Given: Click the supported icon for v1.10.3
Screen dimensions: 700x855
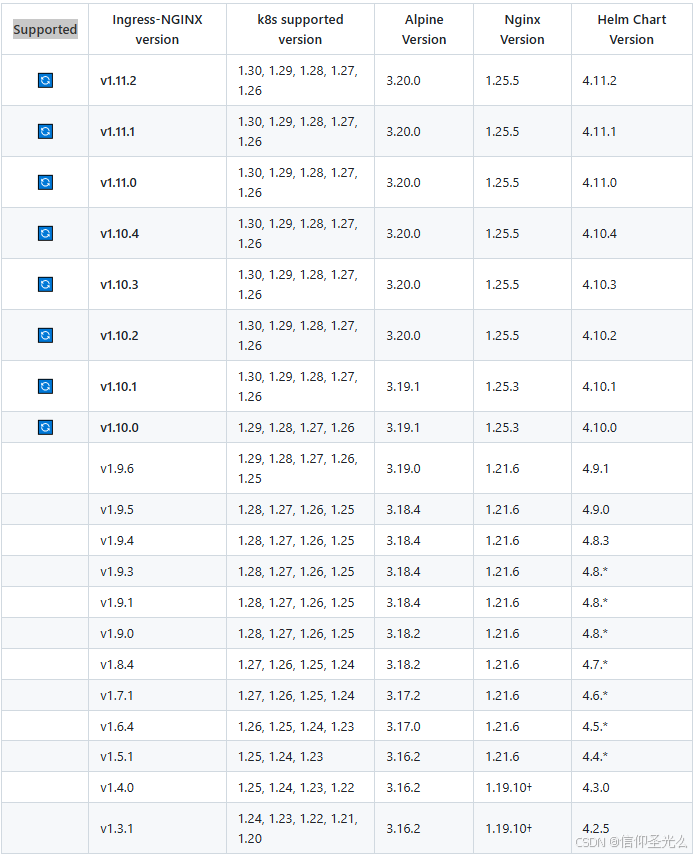Looking at the screenshot, I should click(45, 285).
